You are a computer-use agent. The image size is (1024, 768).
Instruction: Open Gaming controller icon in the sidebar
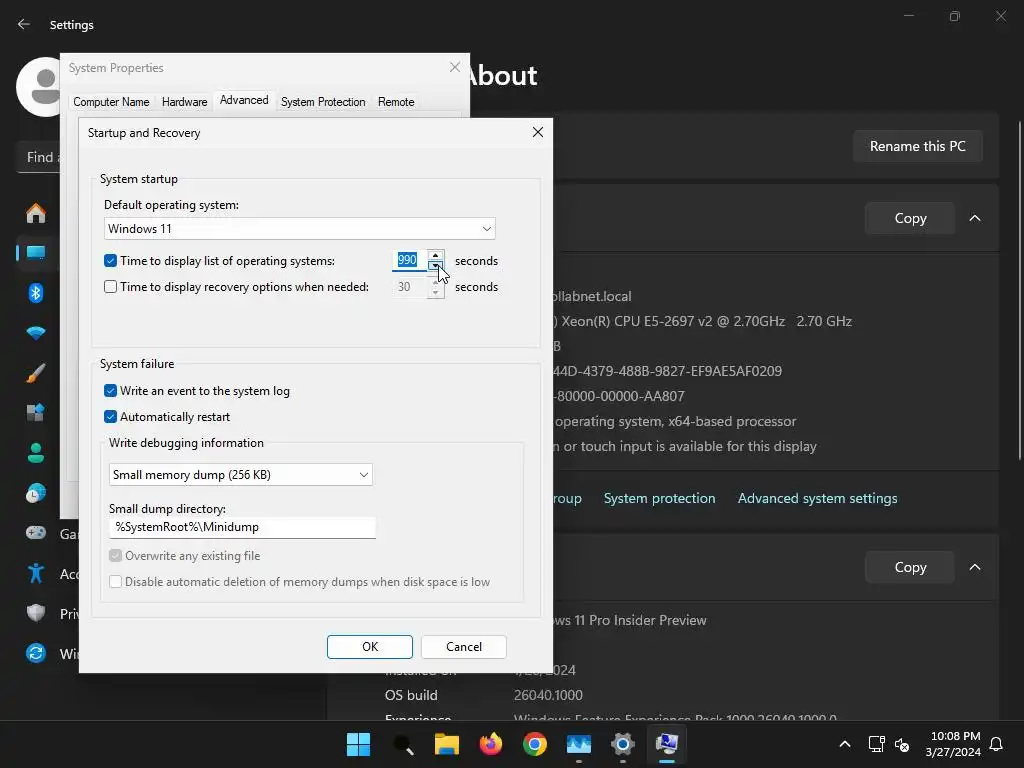[x=36, y=533]
